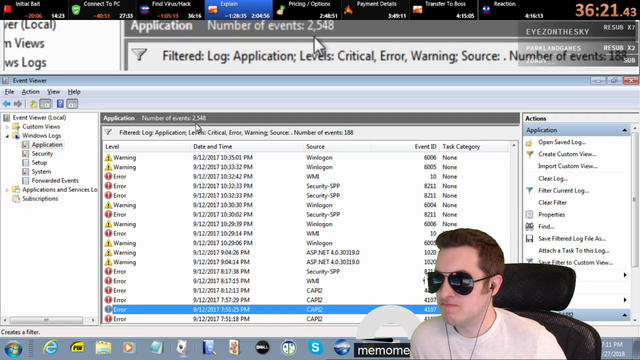Viewport: 640px width, 360px height.
Task: Collapse the Application section in Actions pane
Action: pos(624,130)
